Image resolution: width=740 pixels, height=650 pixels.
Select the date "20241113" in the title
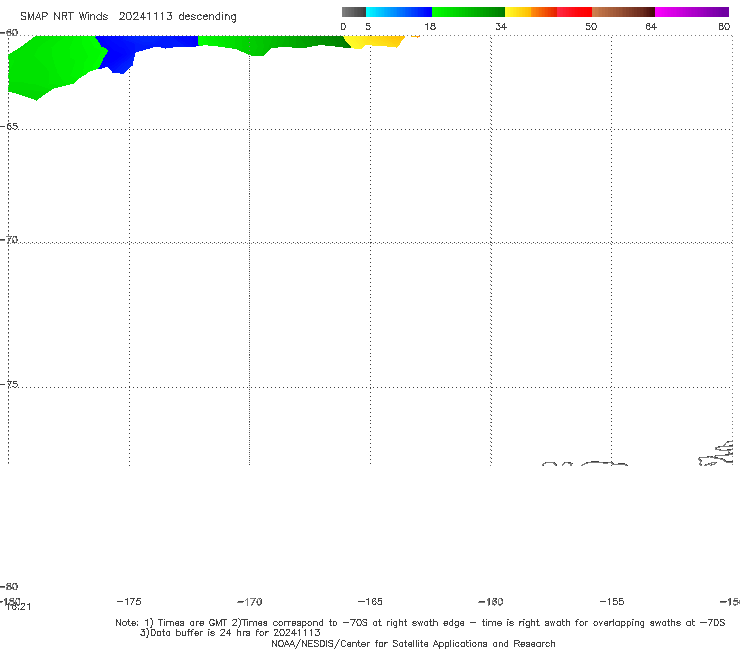145,16
